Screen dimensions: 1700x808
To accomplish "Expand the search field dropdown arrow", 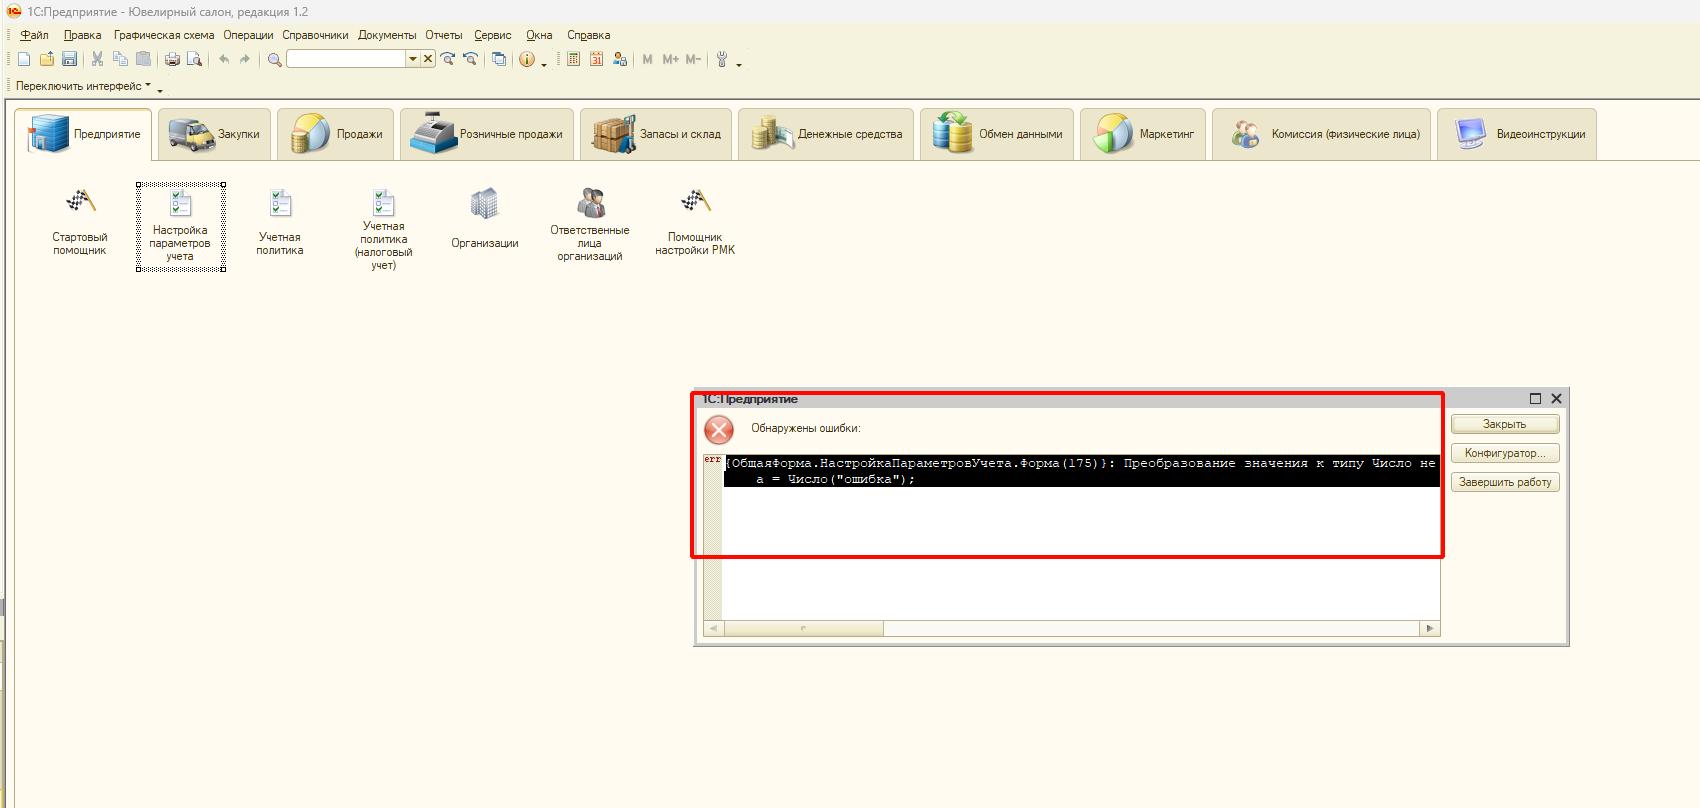I will pyautogui.click(x=412, y=59).
